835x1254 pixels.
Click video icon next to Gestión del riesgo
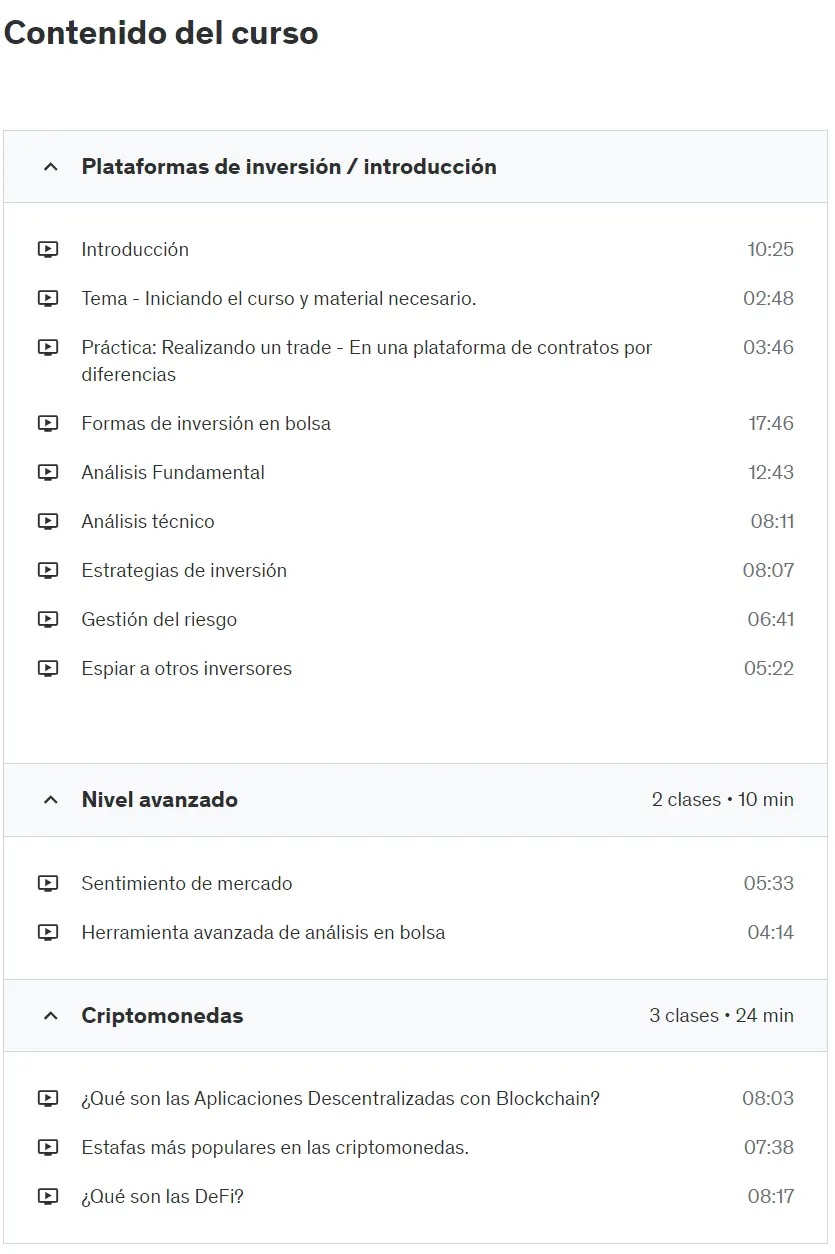click(x=48, y=620)
